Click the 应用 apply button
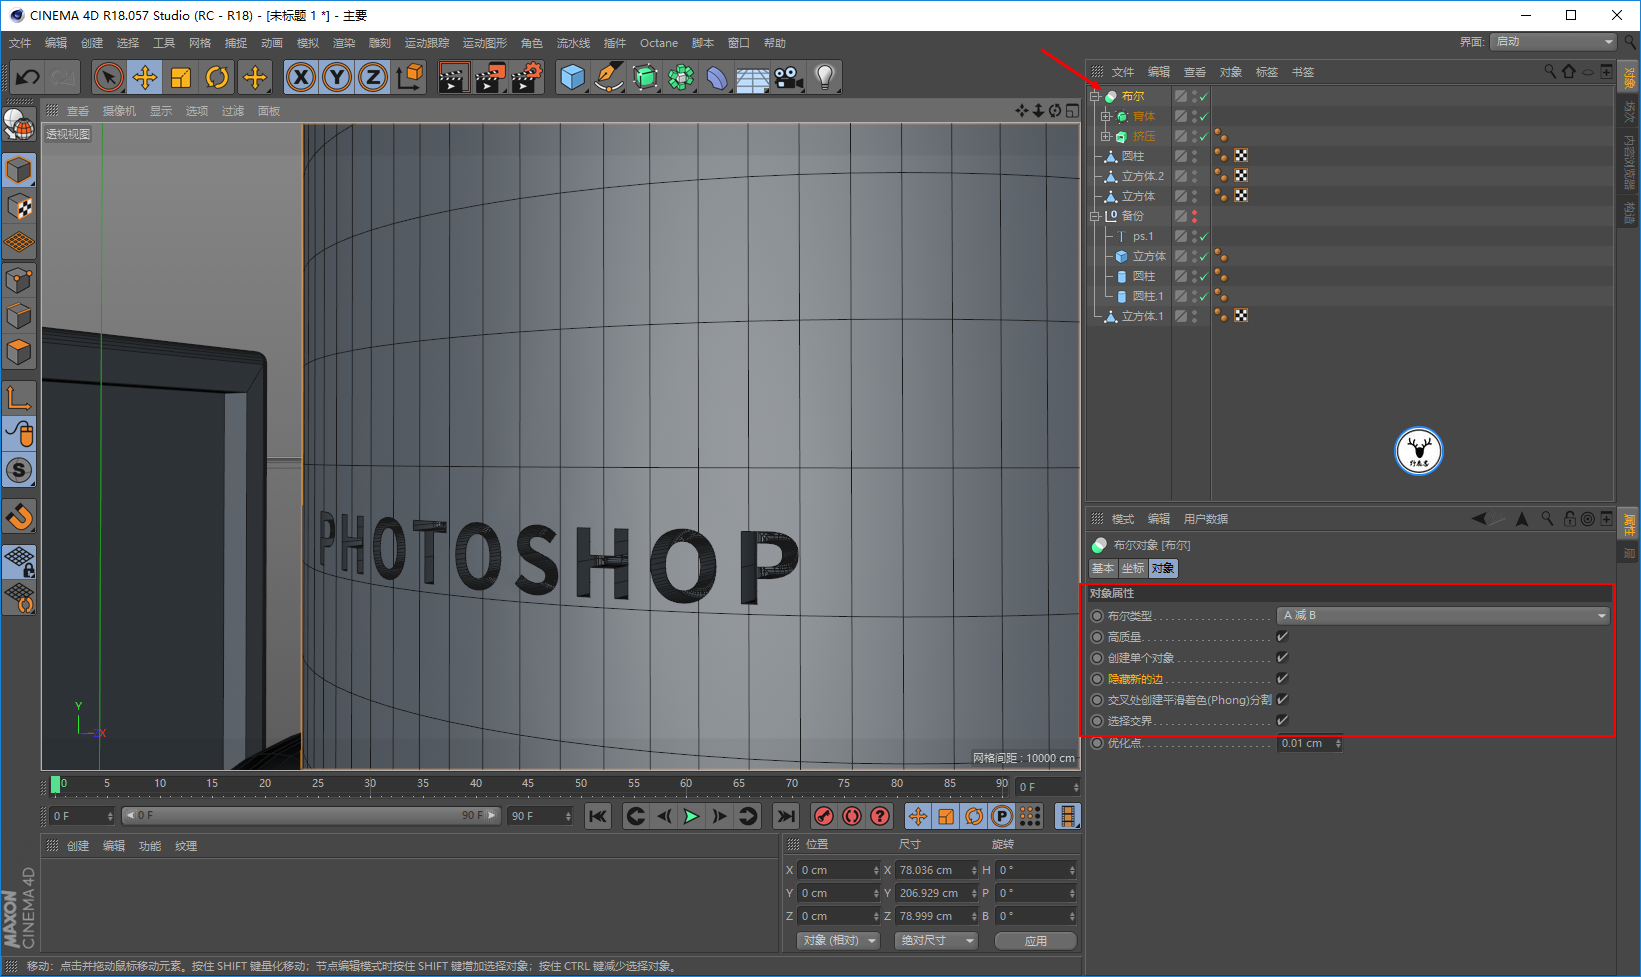The height and width of the screenshot is (977, 1641). 1036,941
